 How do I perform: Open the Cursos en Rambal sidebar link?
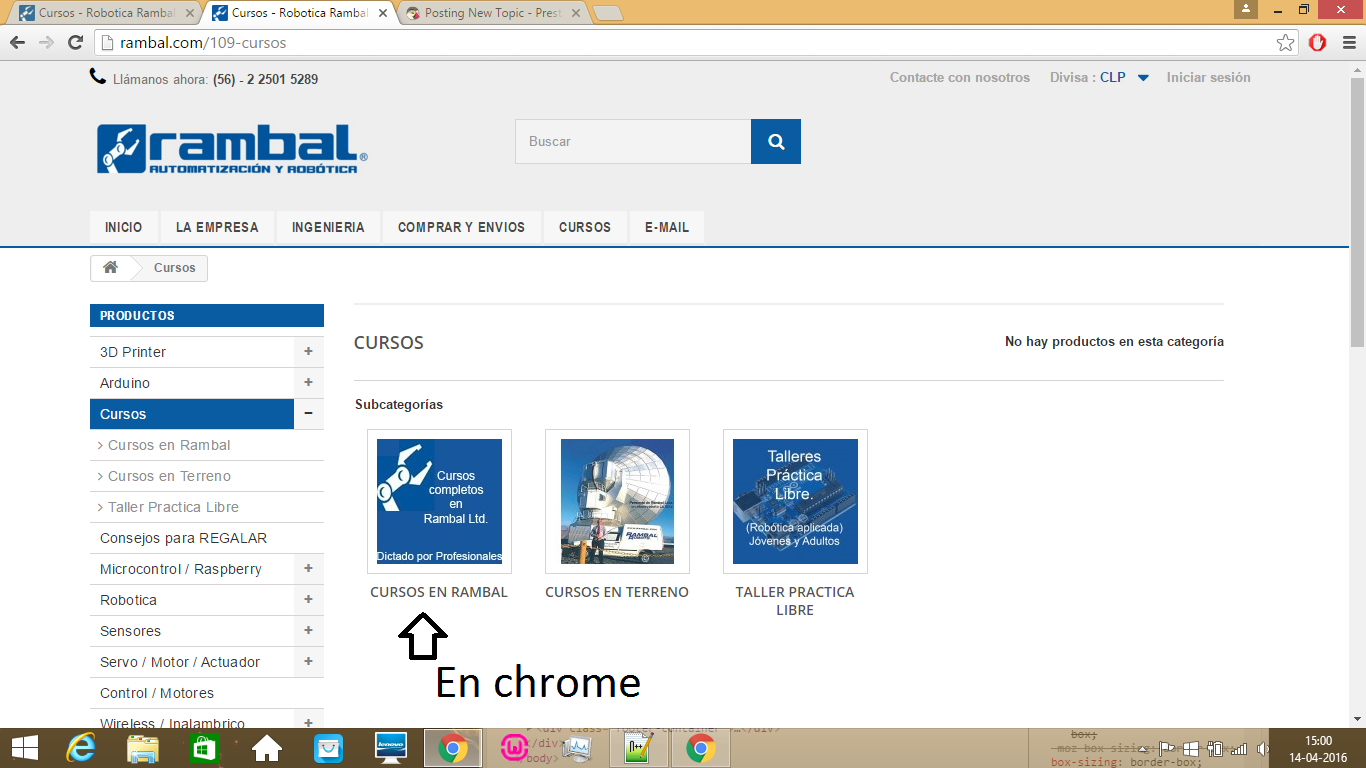pos(169,445)
